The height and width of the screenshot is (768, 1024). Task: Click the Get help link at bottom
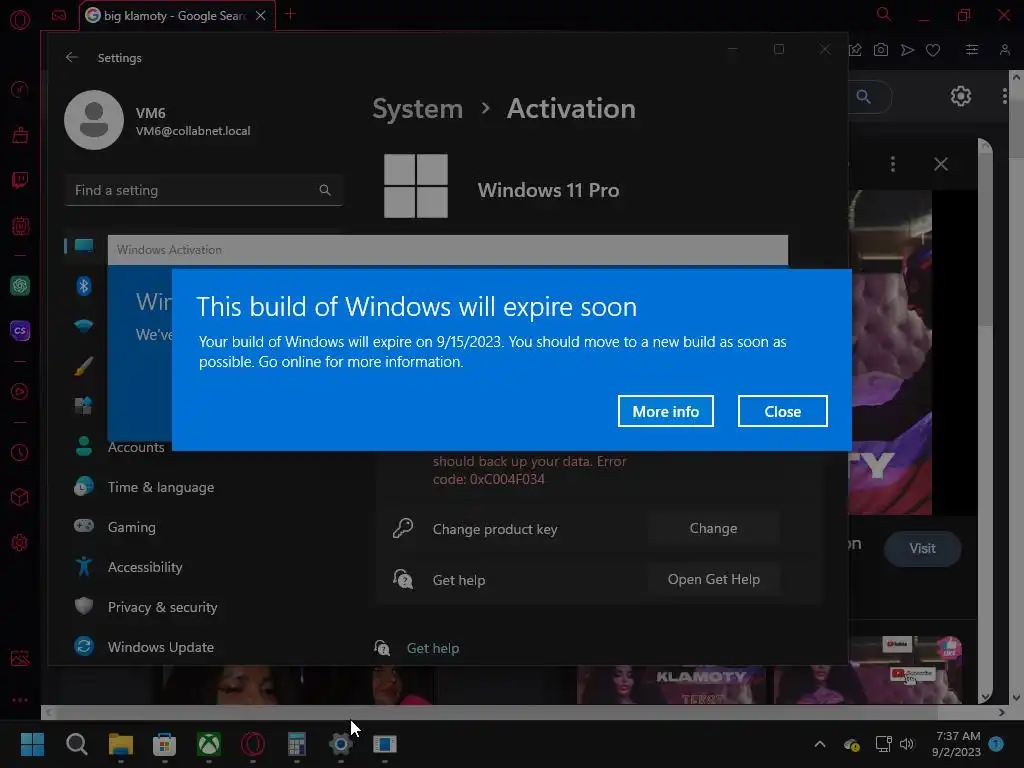pos(432,648)
